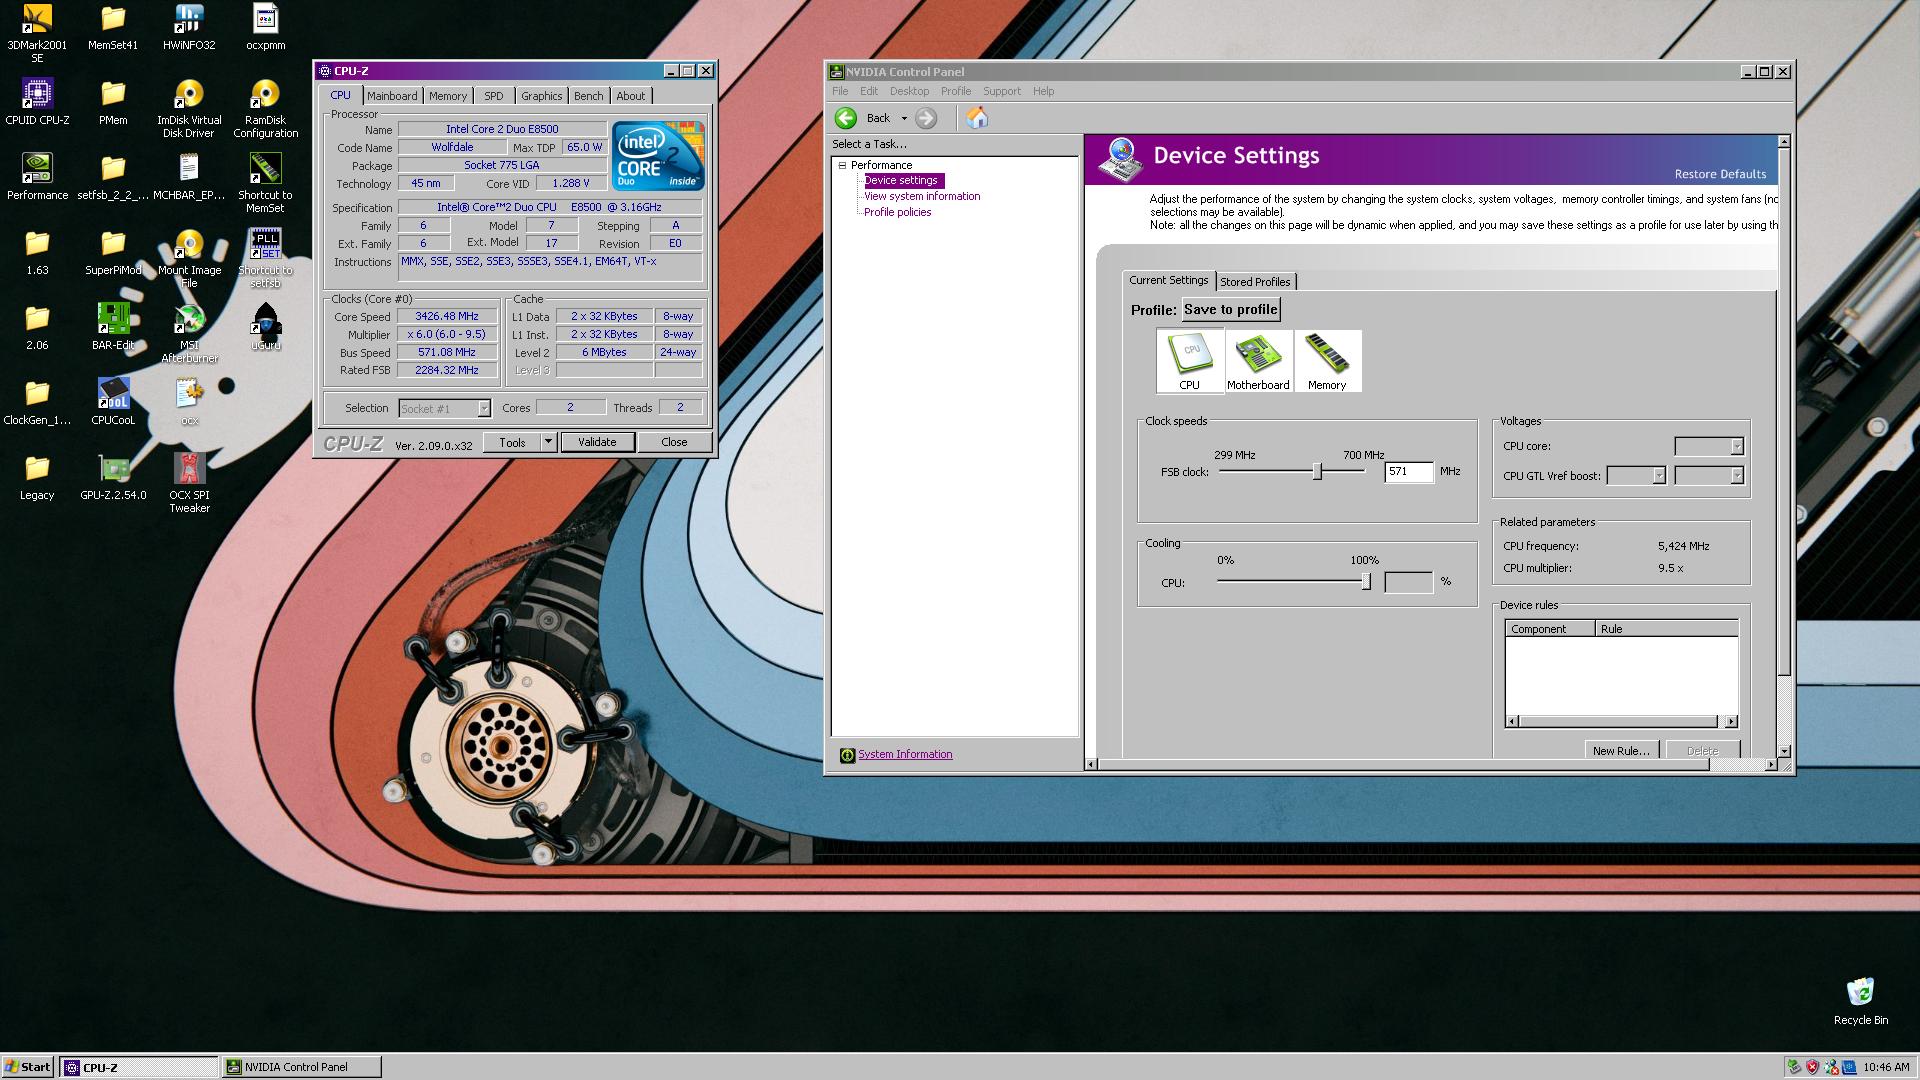
Task: Open the MemSet41 folder icon
Action: coord(113,27)
